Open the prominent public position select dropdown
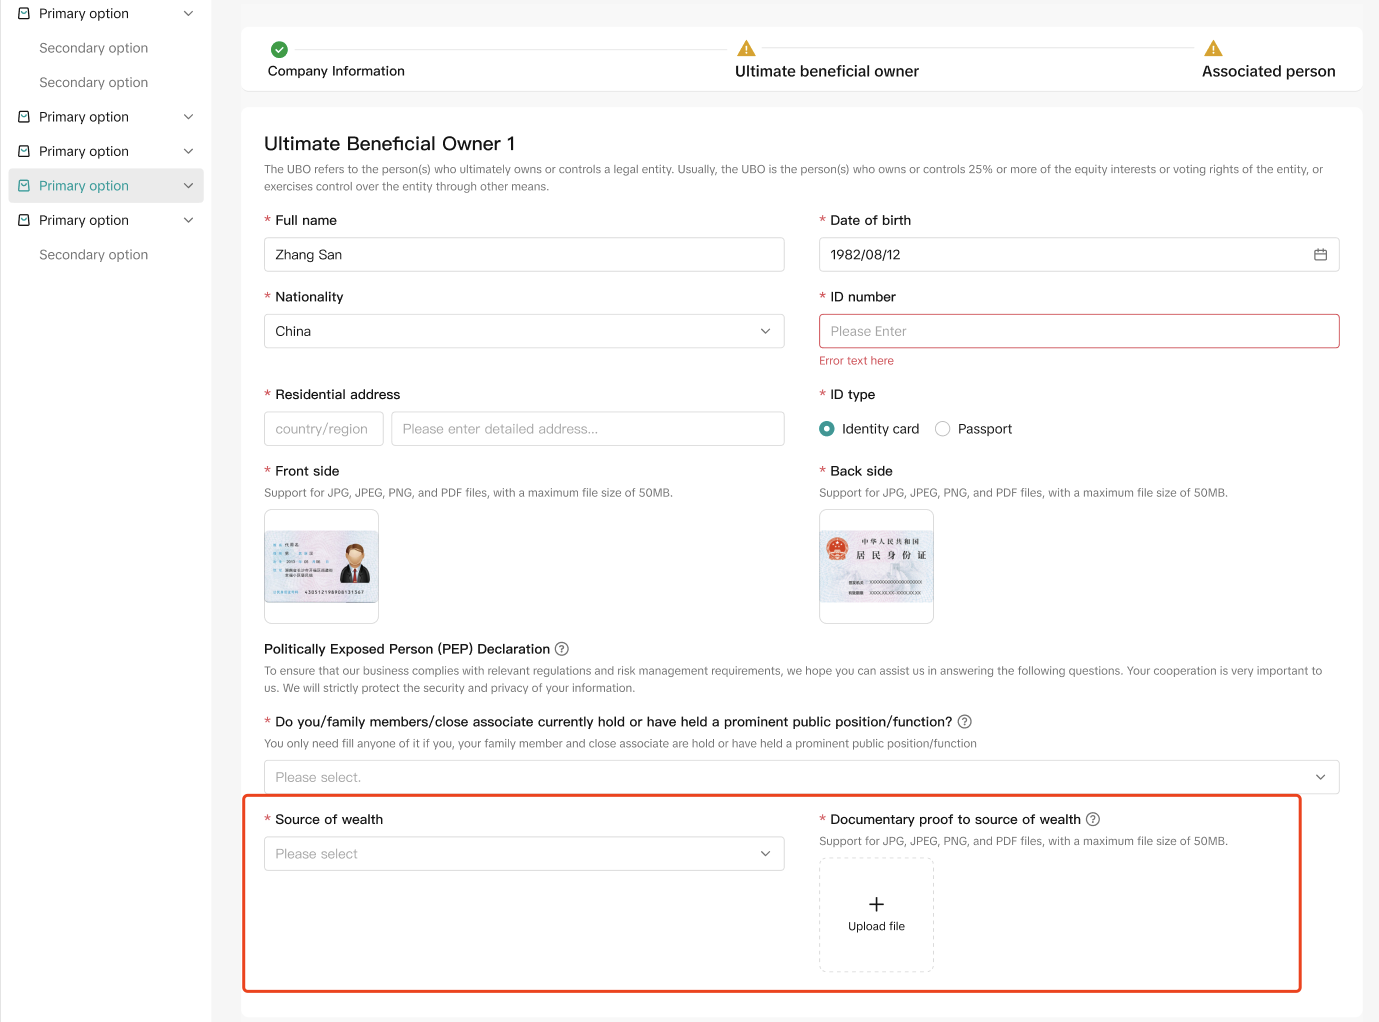1379x1022 pixels. point(800,777)
